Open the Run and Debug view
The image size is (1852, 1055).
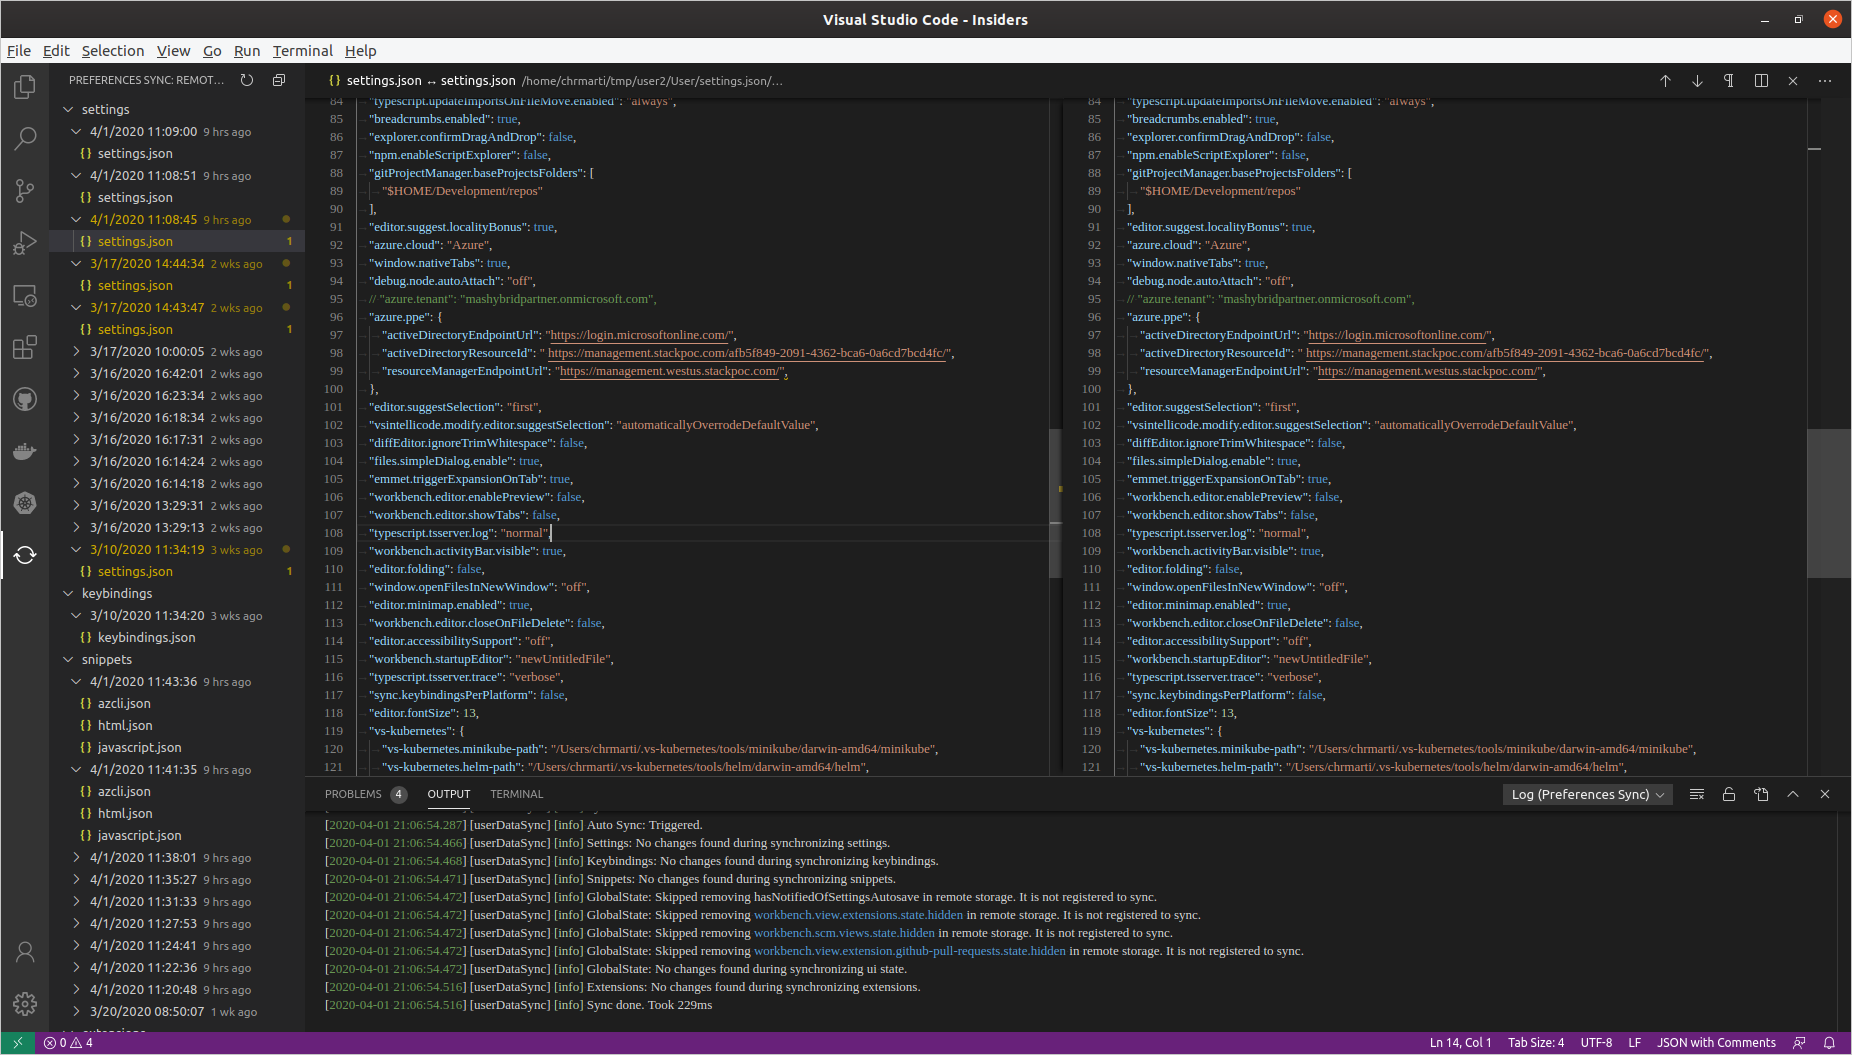[25, 243]
